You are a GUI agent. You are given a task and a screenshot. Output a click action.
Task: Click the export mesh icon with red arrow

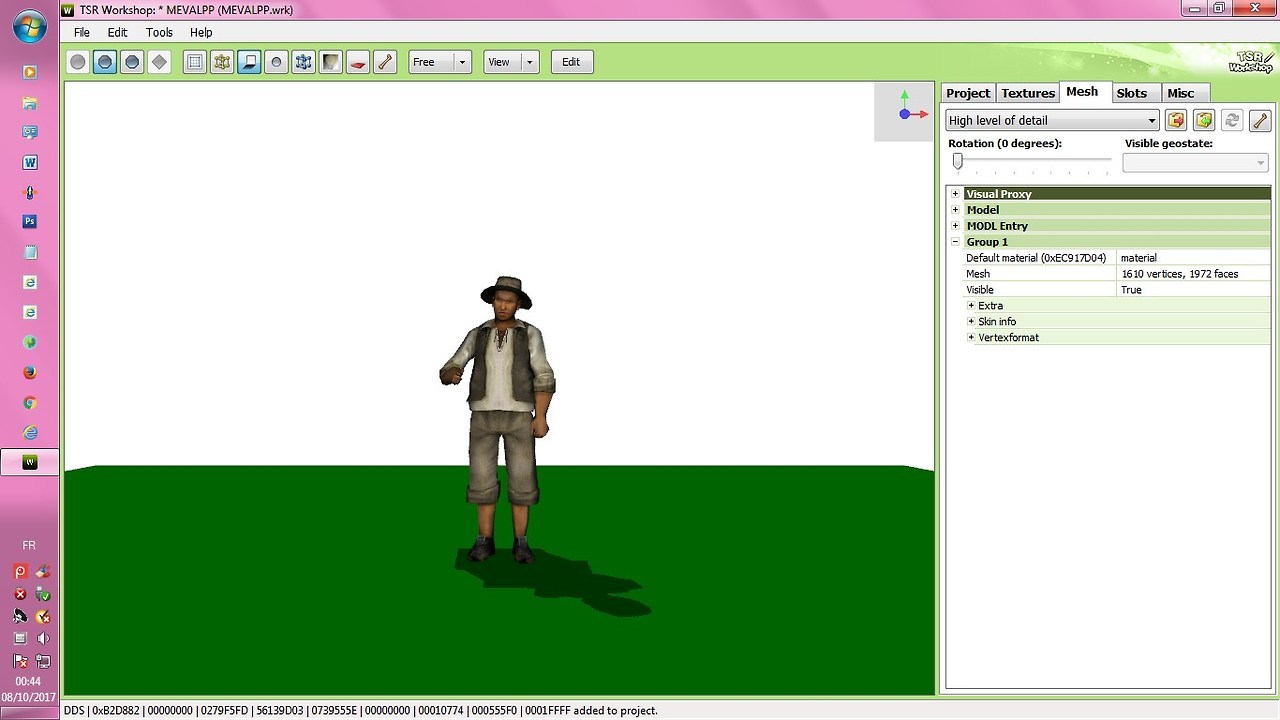[1176, 120]
